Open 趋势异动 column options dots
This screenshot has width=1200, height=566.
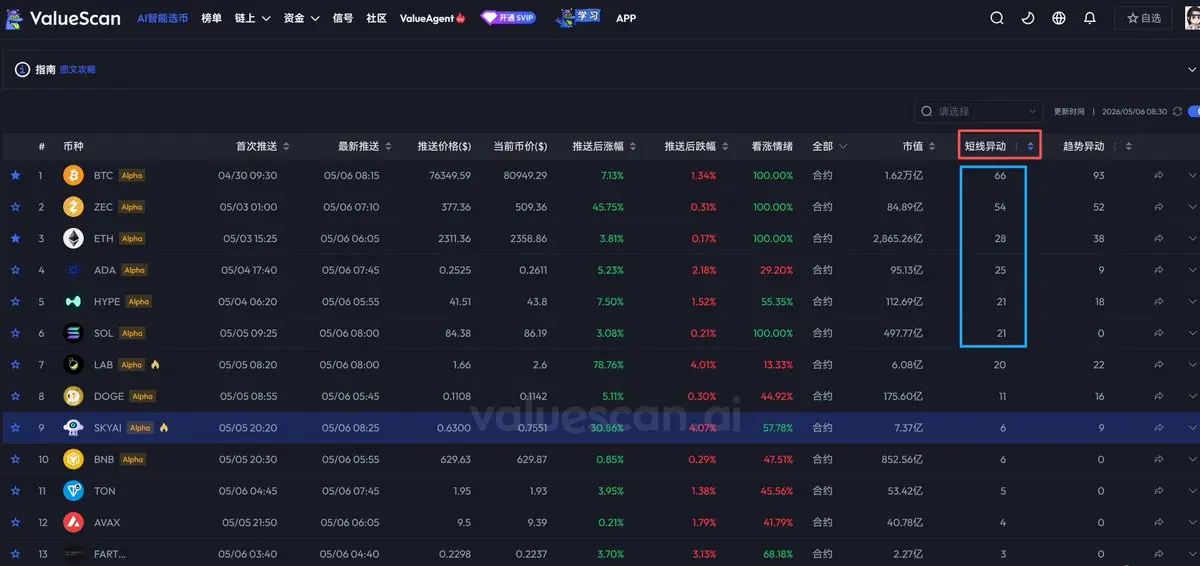pyautogui.click(x=1115, y=146)
